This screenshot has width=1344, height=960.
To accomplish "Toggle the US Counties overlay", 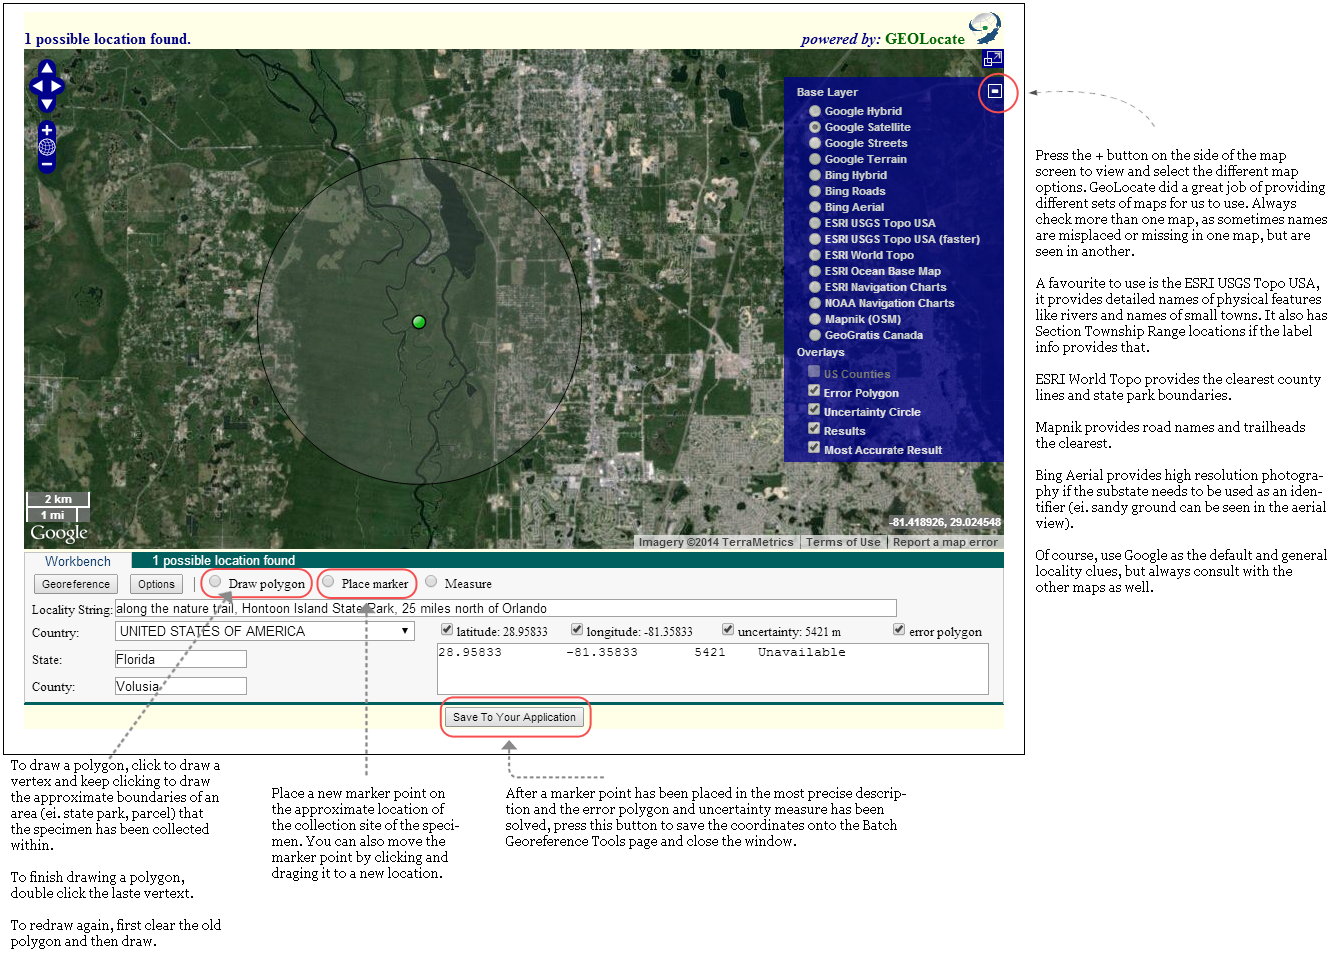I will click(x=814, y=372).
